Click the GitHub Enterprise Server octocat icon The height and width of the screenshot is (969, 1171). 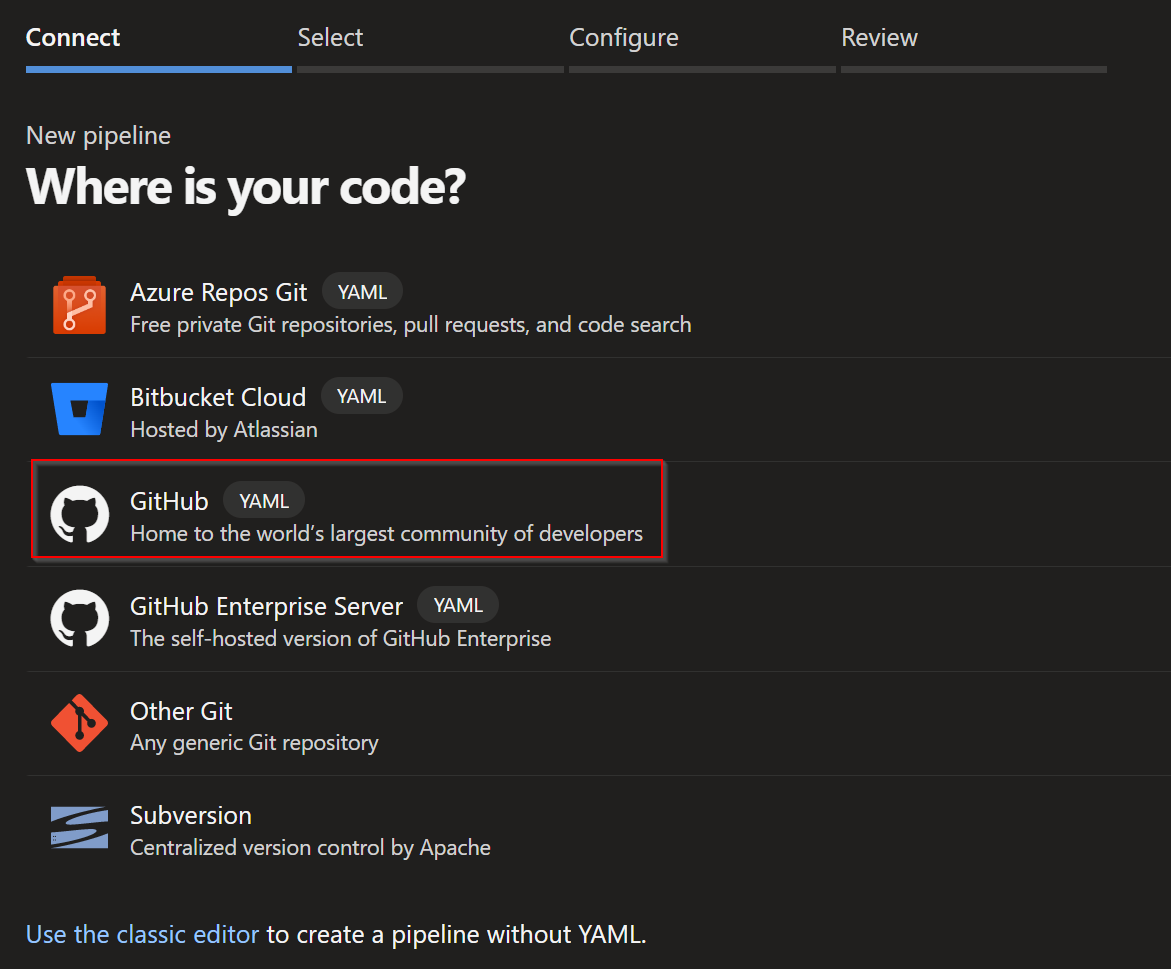point(80,619)
